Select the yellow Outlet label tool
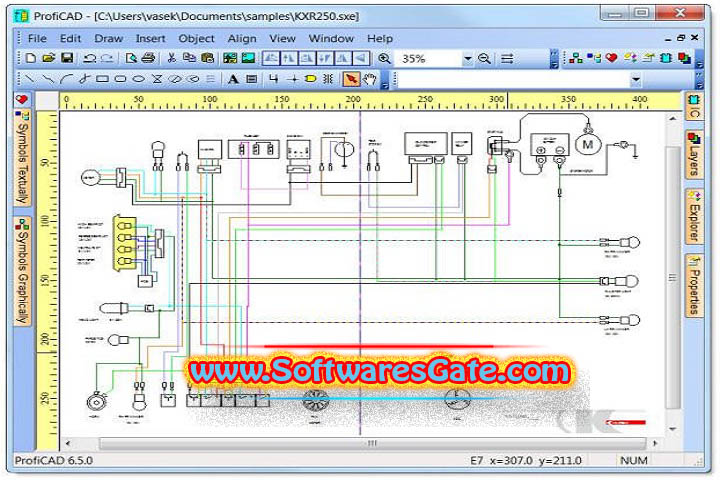 point(310,79)
